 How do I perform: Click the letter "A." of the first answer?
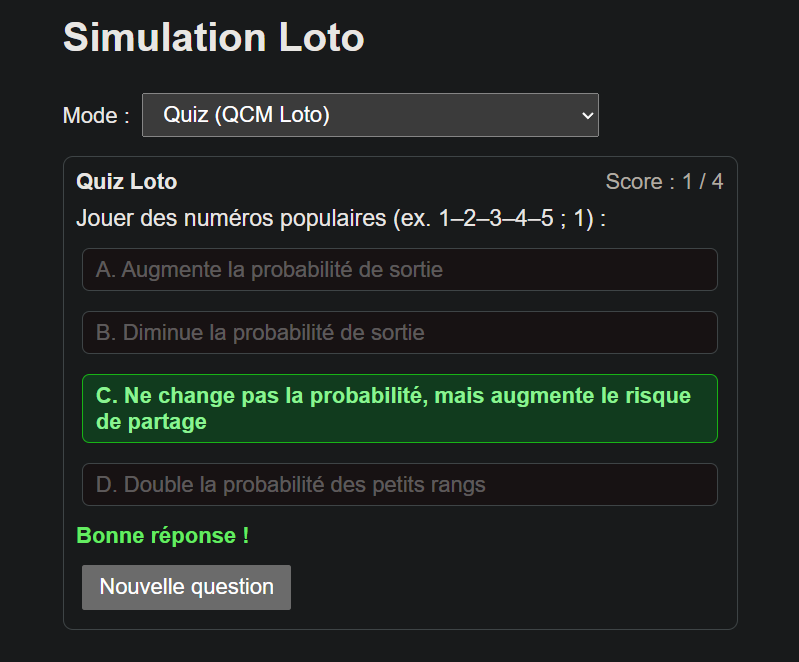tap(106, 270)
